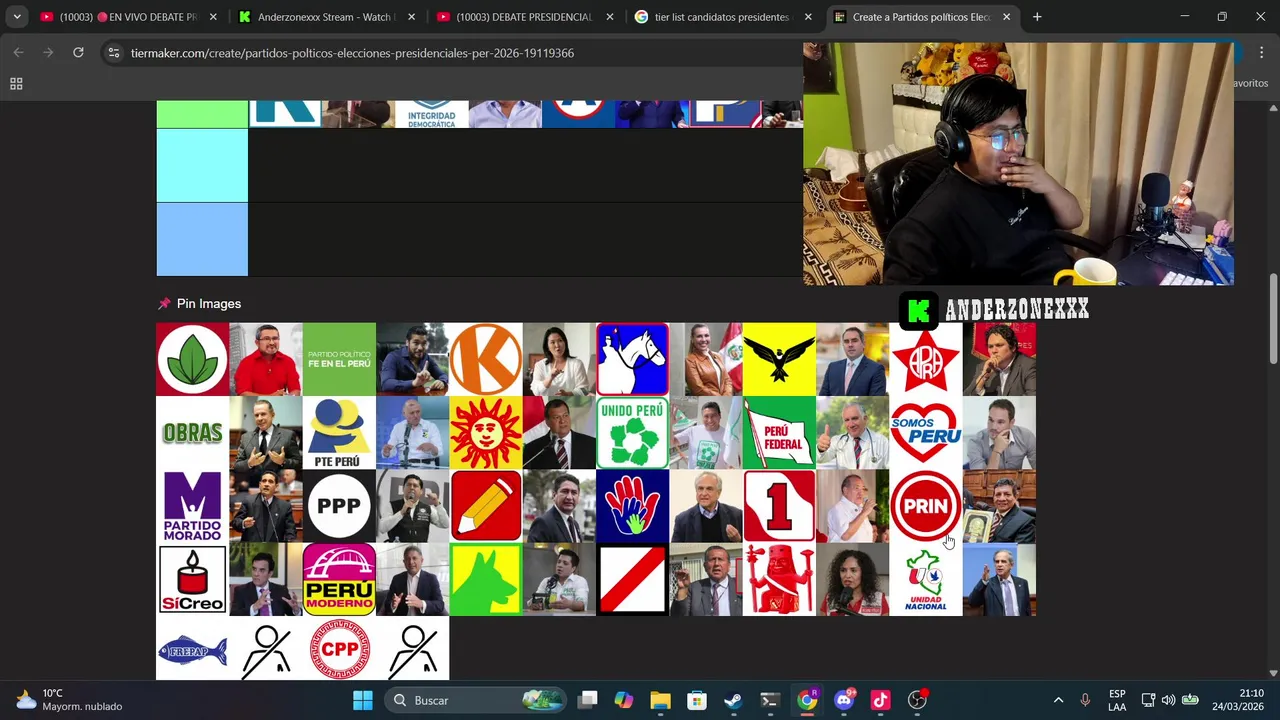Click the FREPAP fish logo
This screenshot has width=1280, height=720.
192,650
